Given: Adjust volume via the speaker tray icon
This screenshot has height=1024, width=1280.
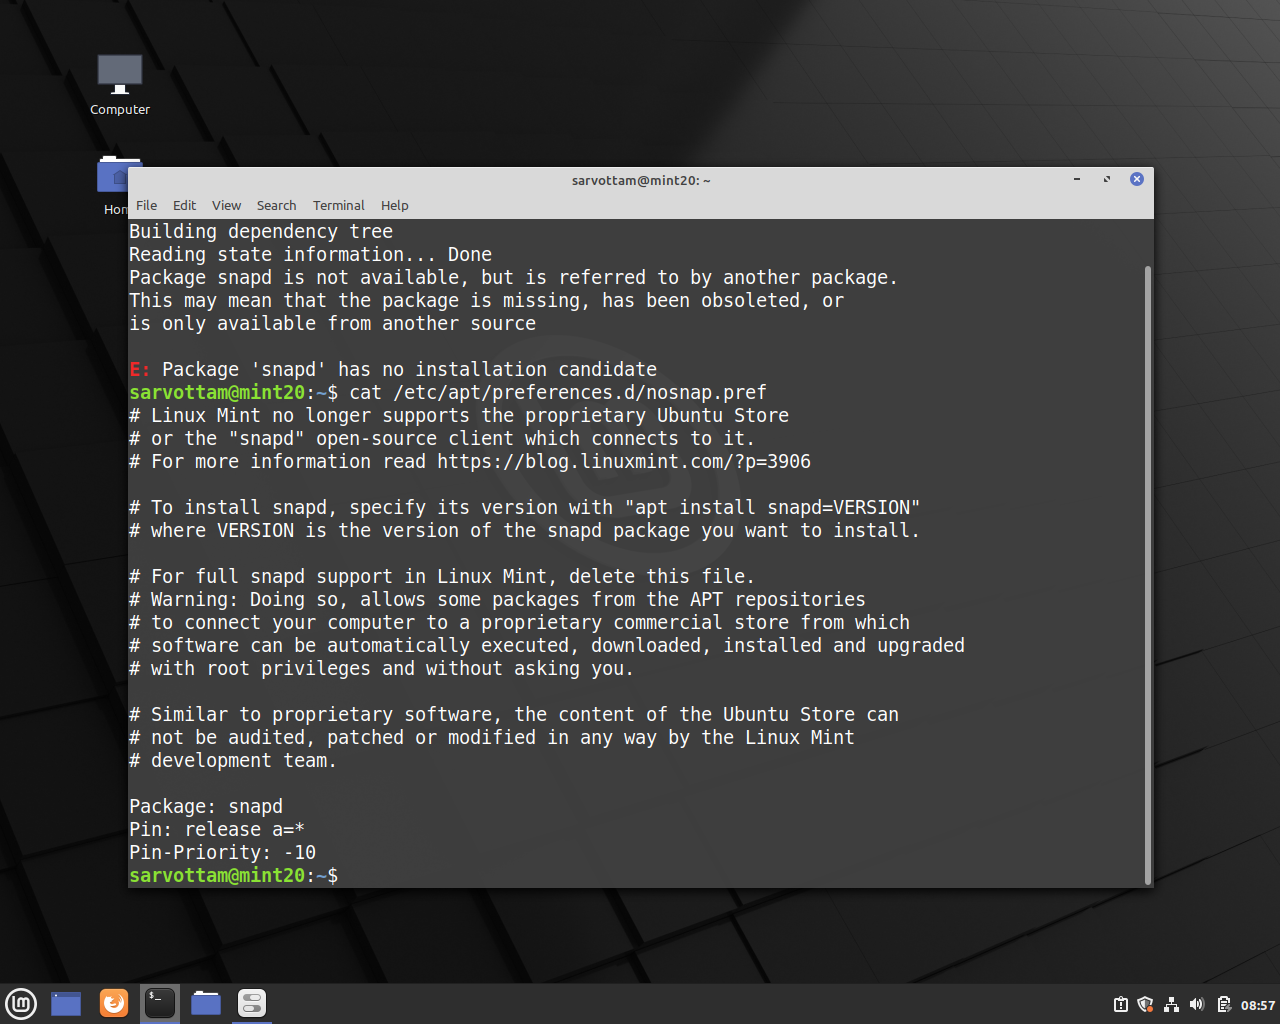Looking at the screenshot, I should (1196, 1004).
